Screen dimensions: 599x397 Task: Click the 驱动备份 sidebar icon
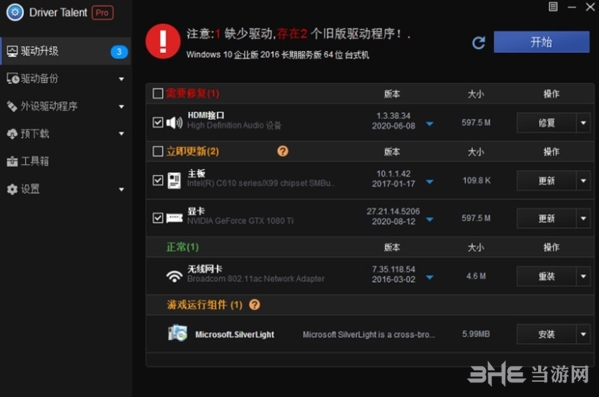point(13,79)
